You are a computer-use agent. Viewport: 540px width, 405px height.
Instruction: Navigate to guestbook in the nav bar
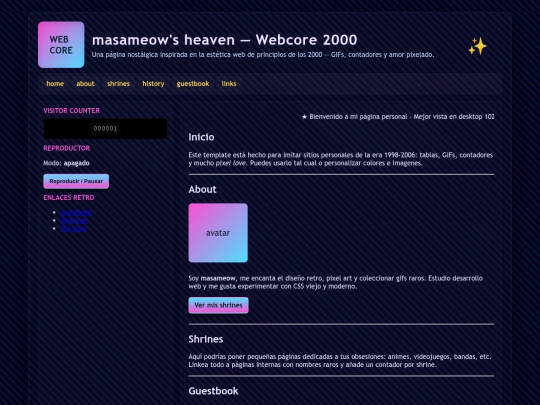(x=193, y=84)
